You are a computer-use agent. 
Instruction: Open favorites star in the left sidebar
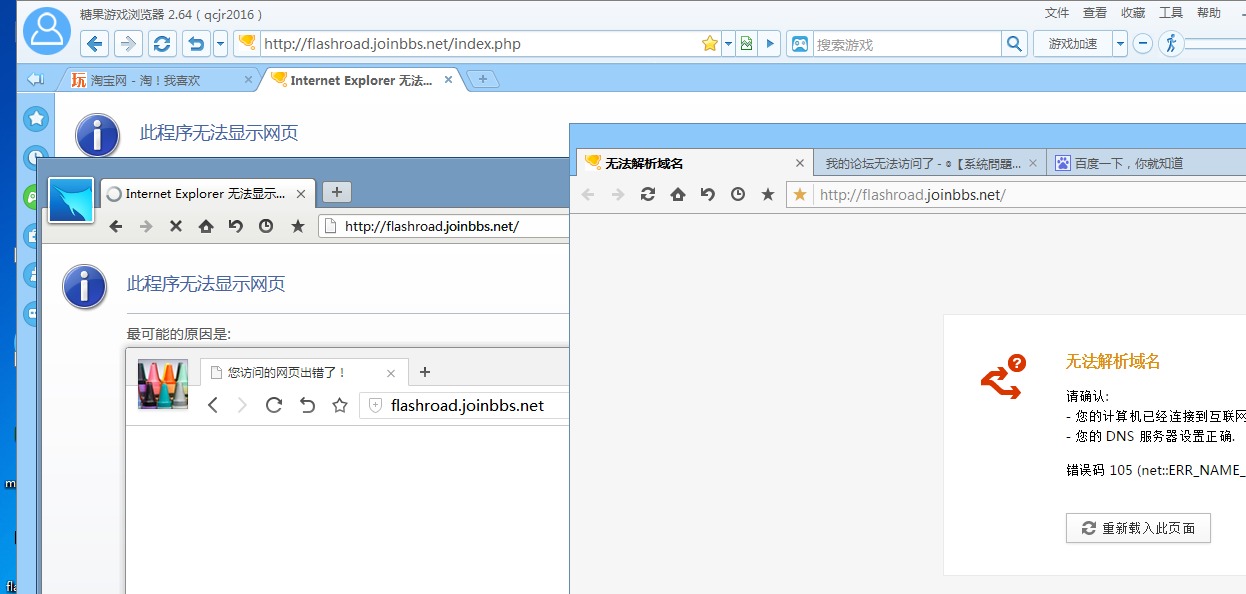[37, 119]
